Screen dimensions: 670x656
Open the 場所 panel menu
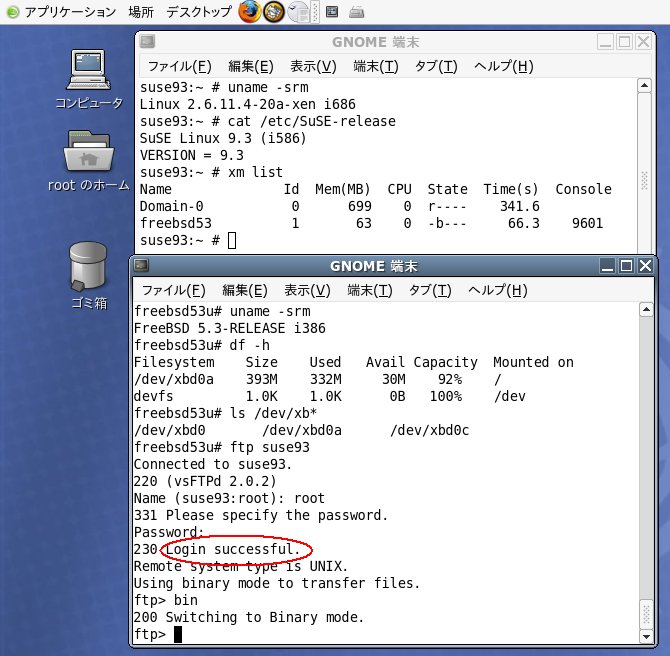click(x=141, y=12)
